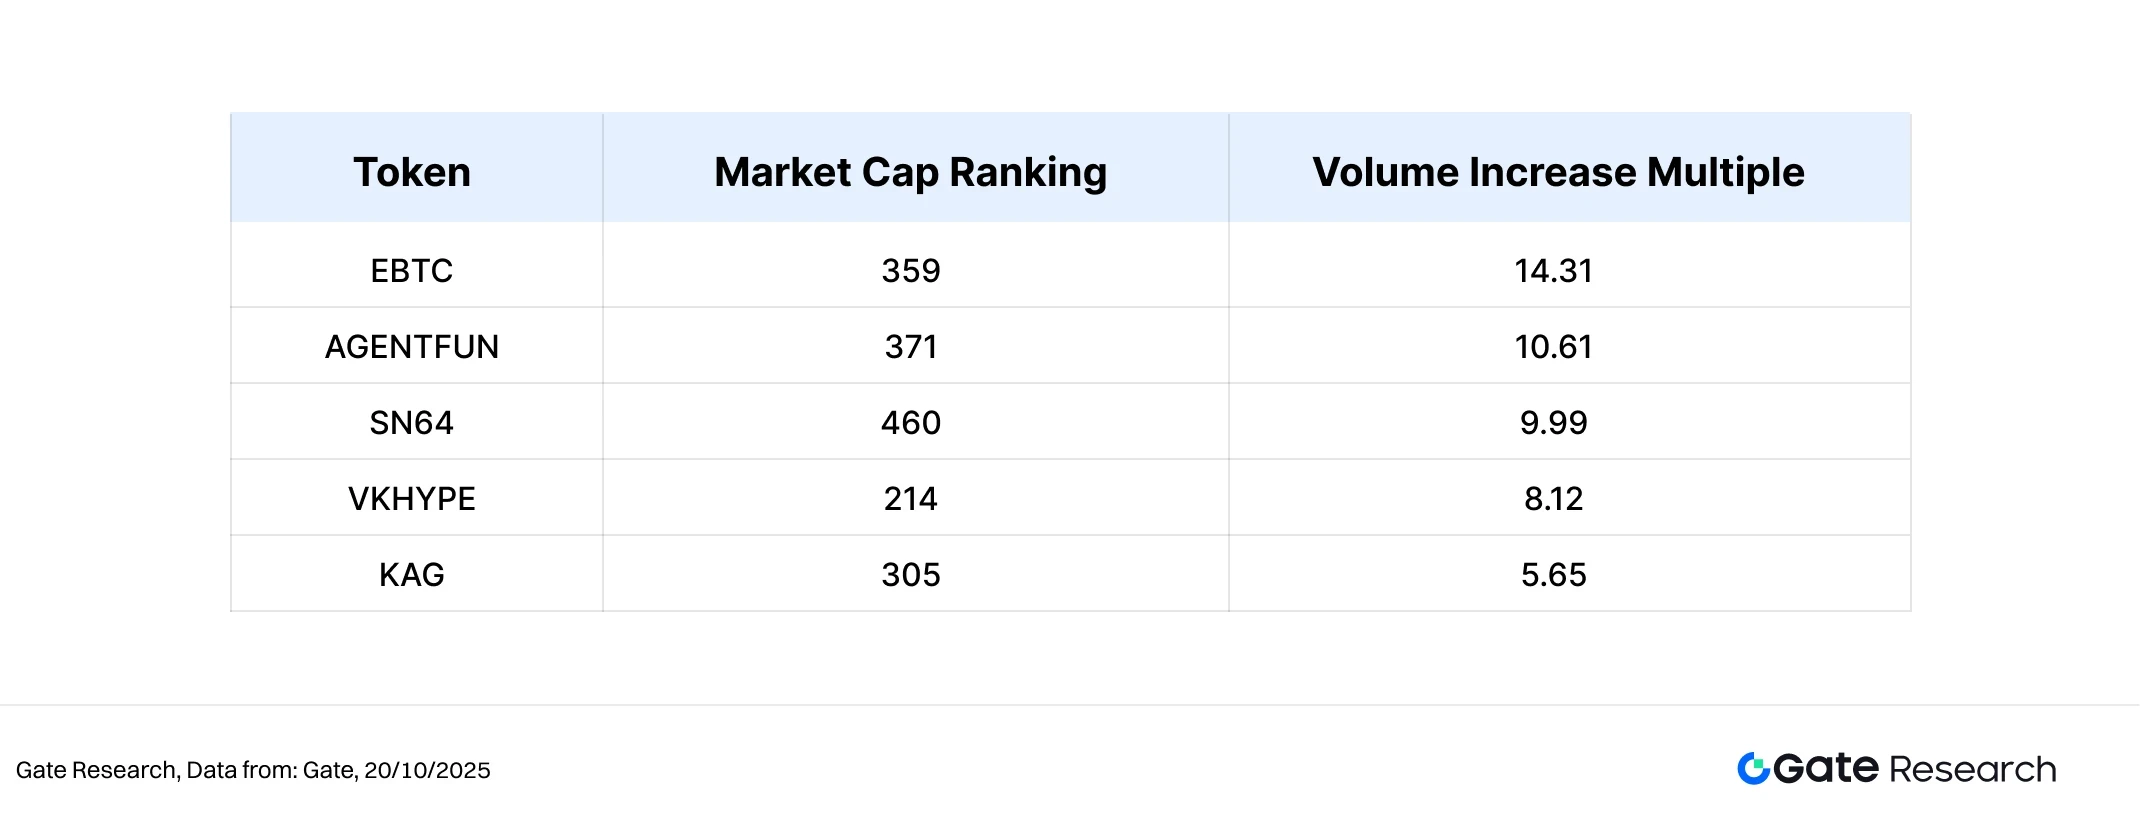Select the Market Cap Ranking header
Image resolution: width=2140 pixels, height=834 pixels.
910,172
